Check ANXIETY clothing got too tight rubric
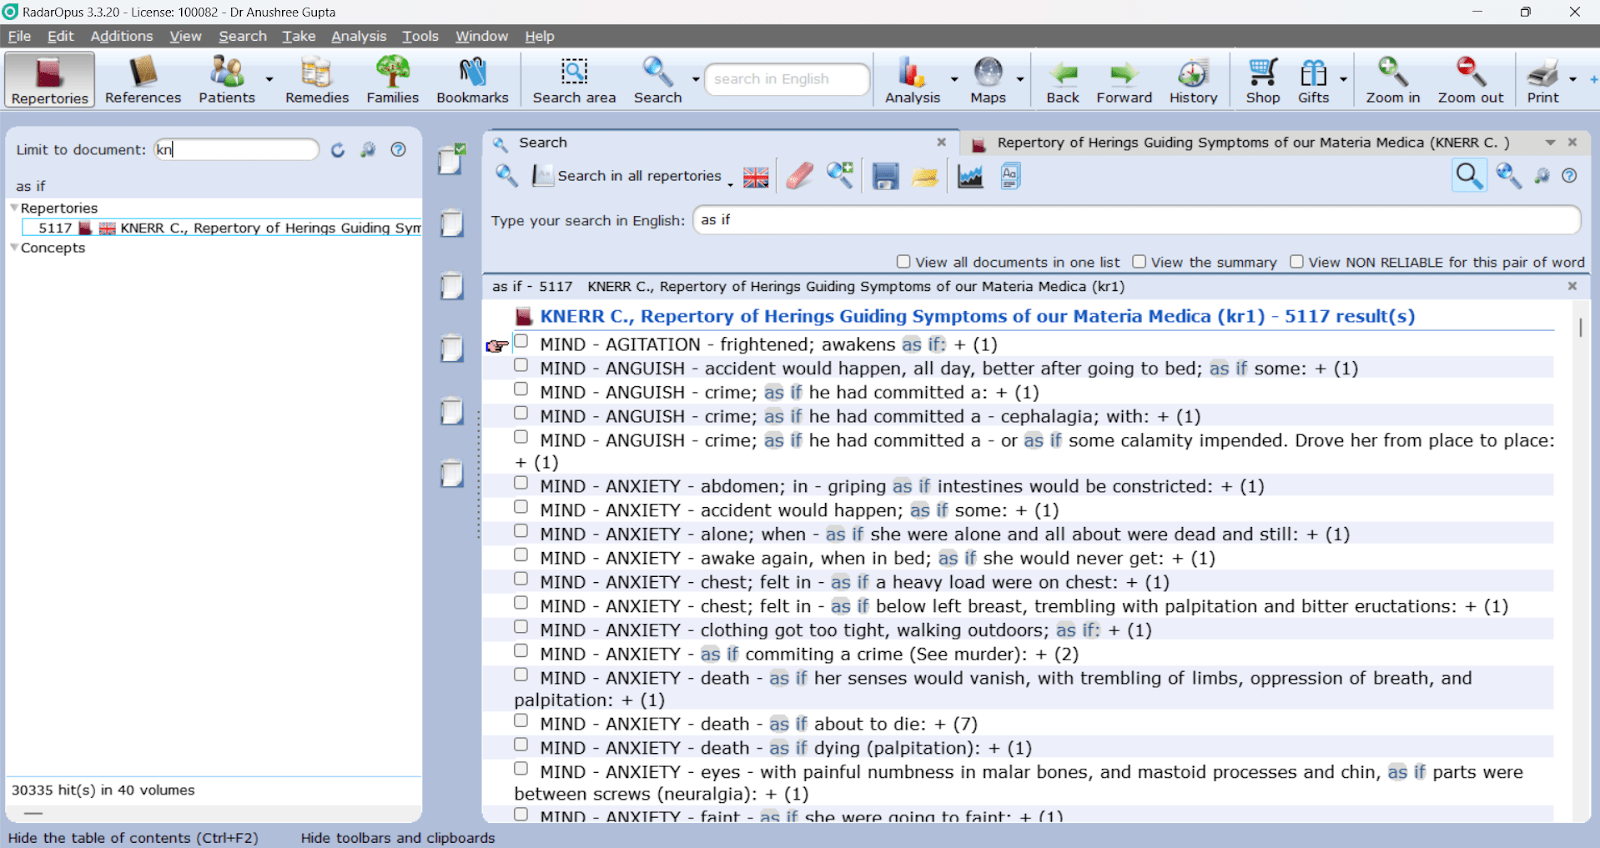The width and height of the screenshot is (1600, 848). pos(521,627)
